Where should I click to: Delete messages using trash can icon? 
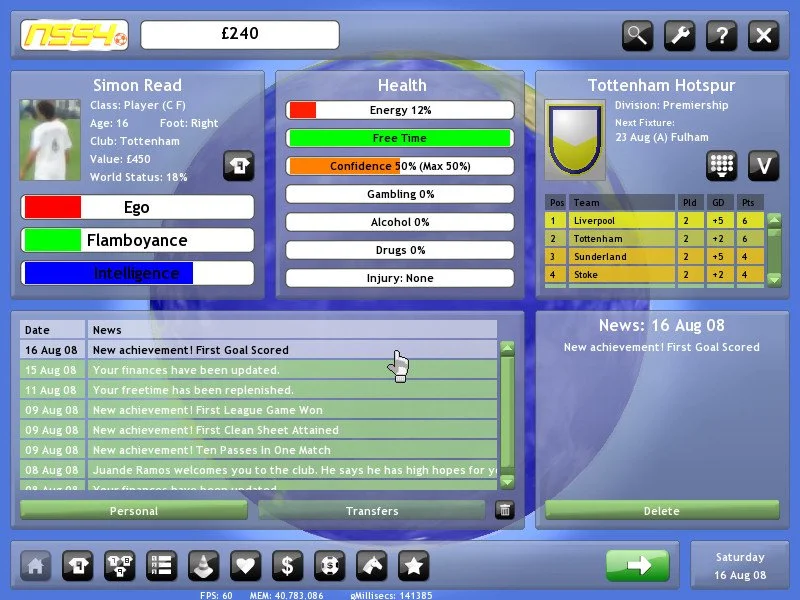click(505, 511)
